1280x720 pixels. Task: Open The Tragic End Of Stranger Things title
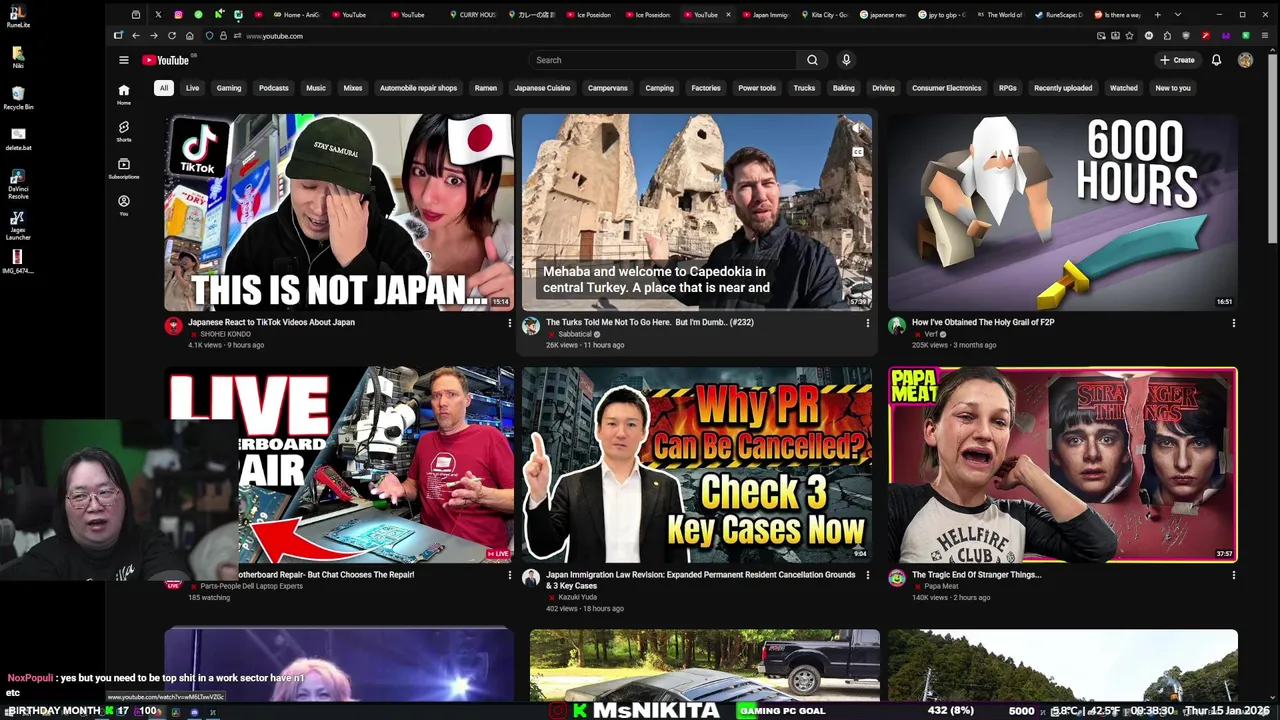(976, 574)
